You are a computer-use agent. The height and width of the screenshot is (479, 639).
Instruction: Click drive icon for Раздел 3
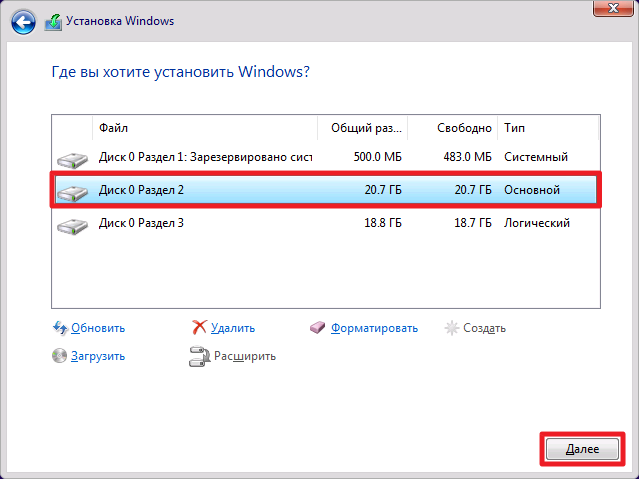pyautogui.click(x=72, y=224)
